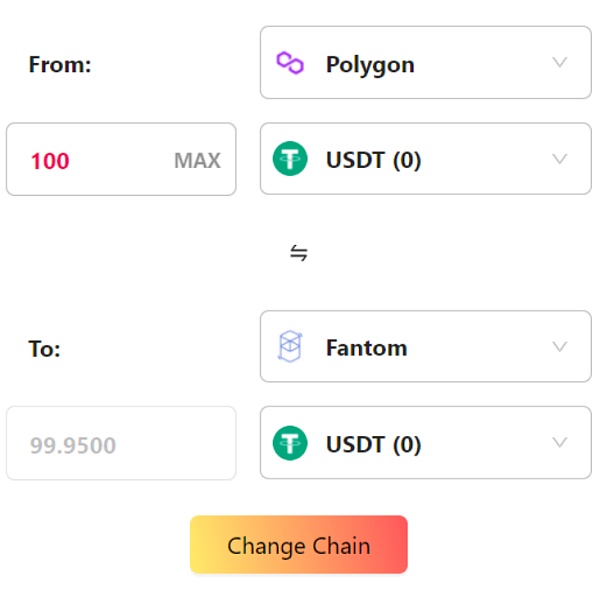Image resolution: width=600 pixels, height=590 pixels.
Task: Expand the Polygon dropdown chevron
Action: point(560,63)
